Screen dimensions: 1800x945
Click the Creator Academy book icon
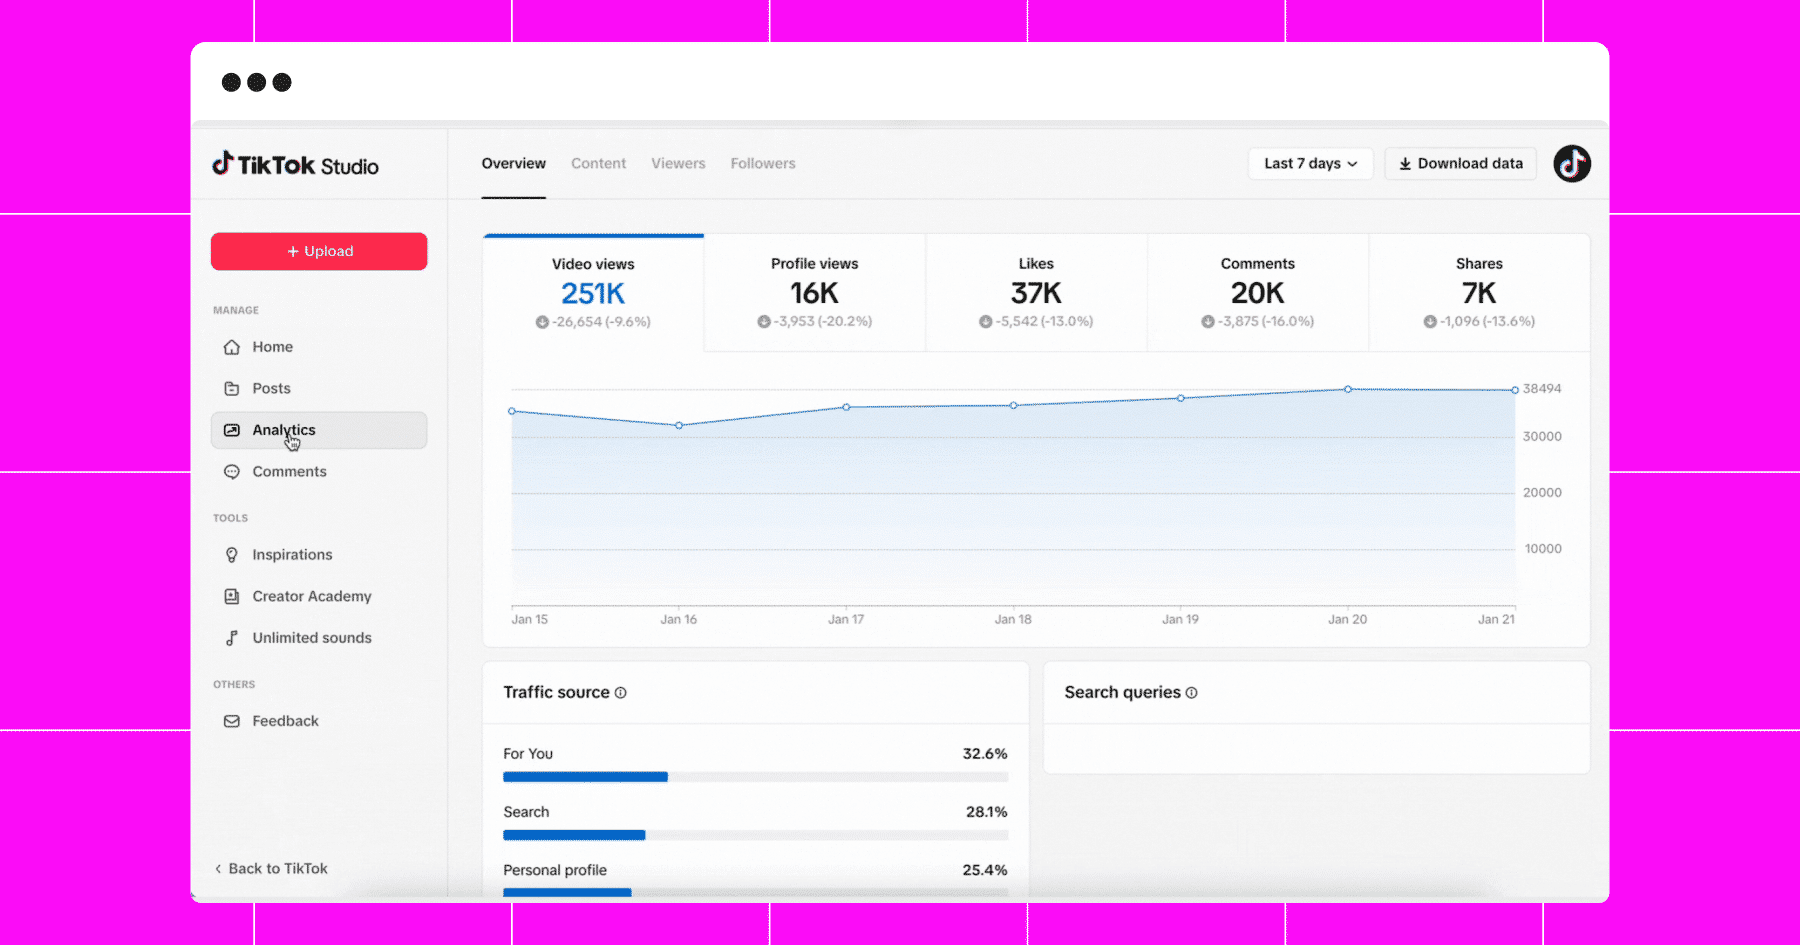pyautogui.click(x=232, y=596)
